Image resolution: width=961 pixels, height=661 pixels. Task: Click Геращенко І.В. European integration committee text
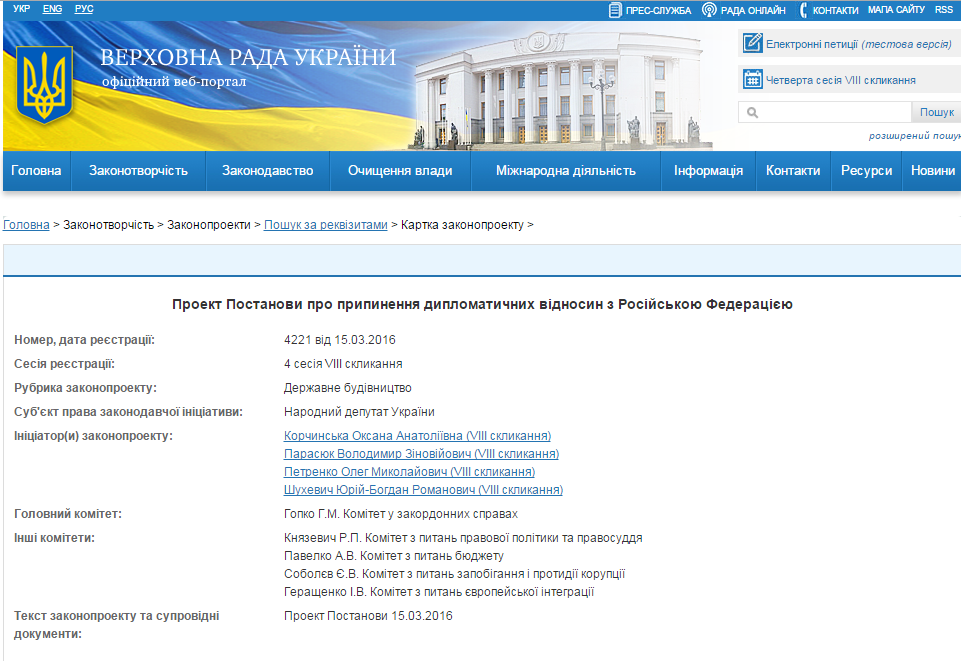[x=439, y=592]
